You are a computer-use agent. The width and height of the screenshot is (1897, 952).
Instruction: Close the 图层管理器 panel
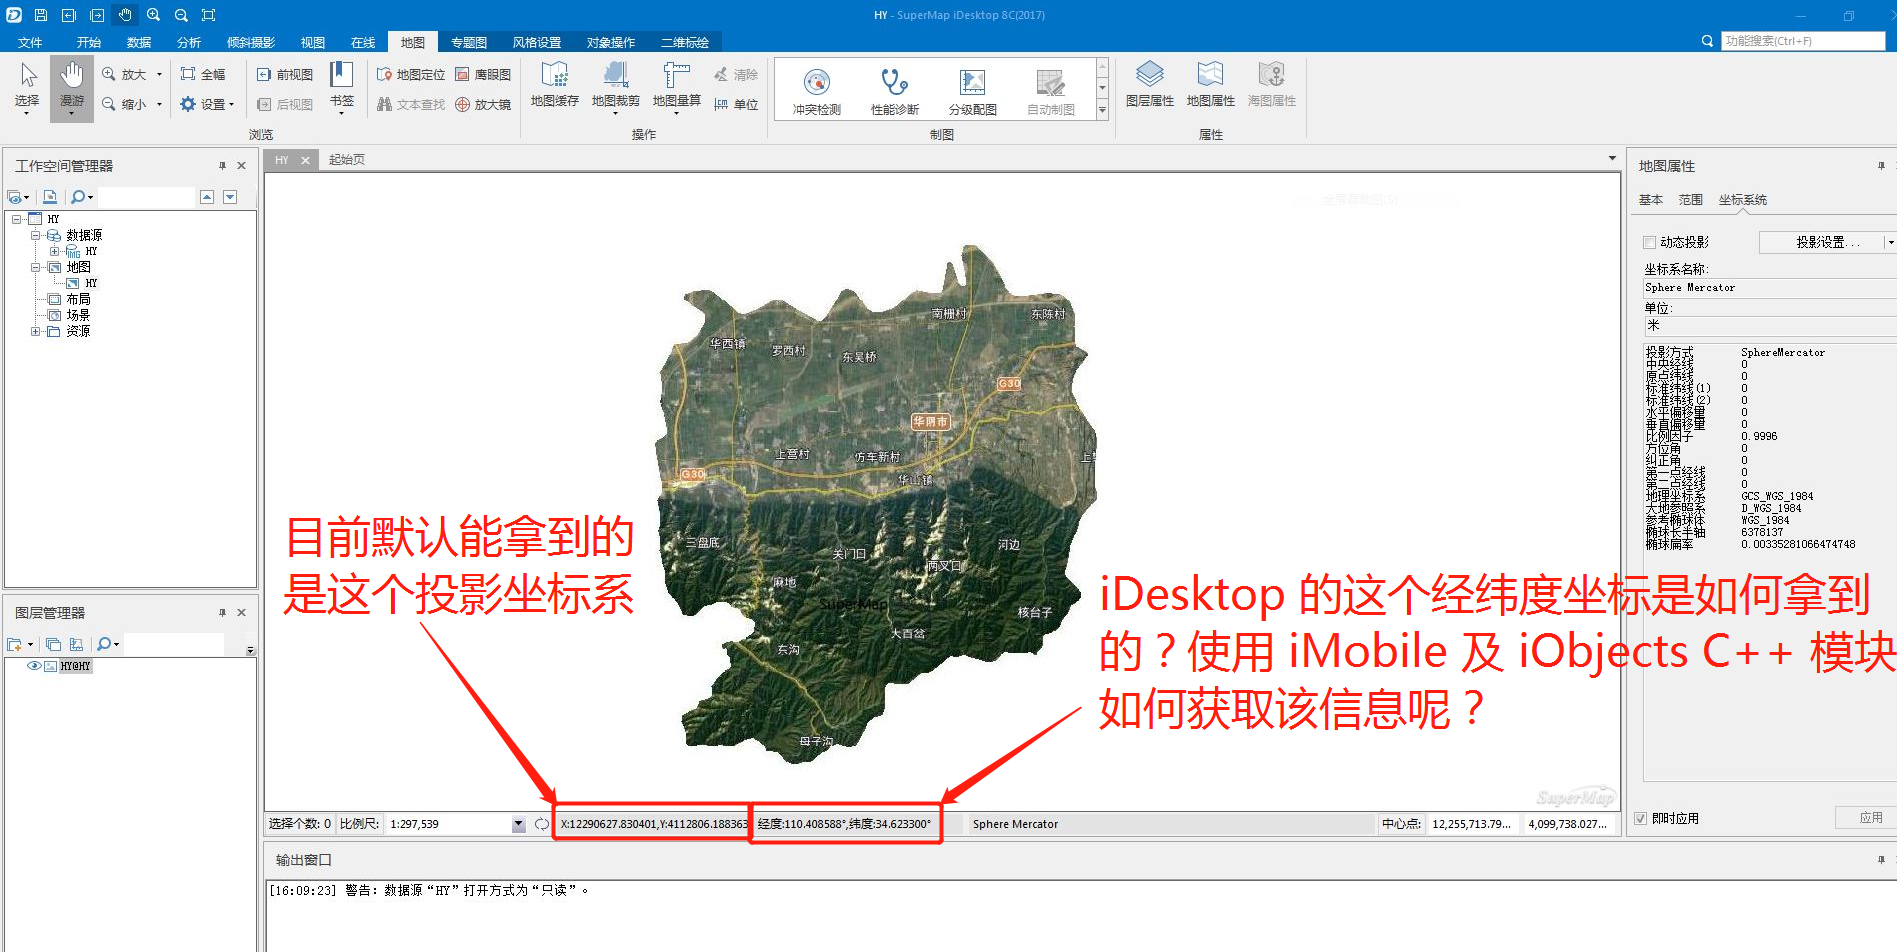pos(241,613)
